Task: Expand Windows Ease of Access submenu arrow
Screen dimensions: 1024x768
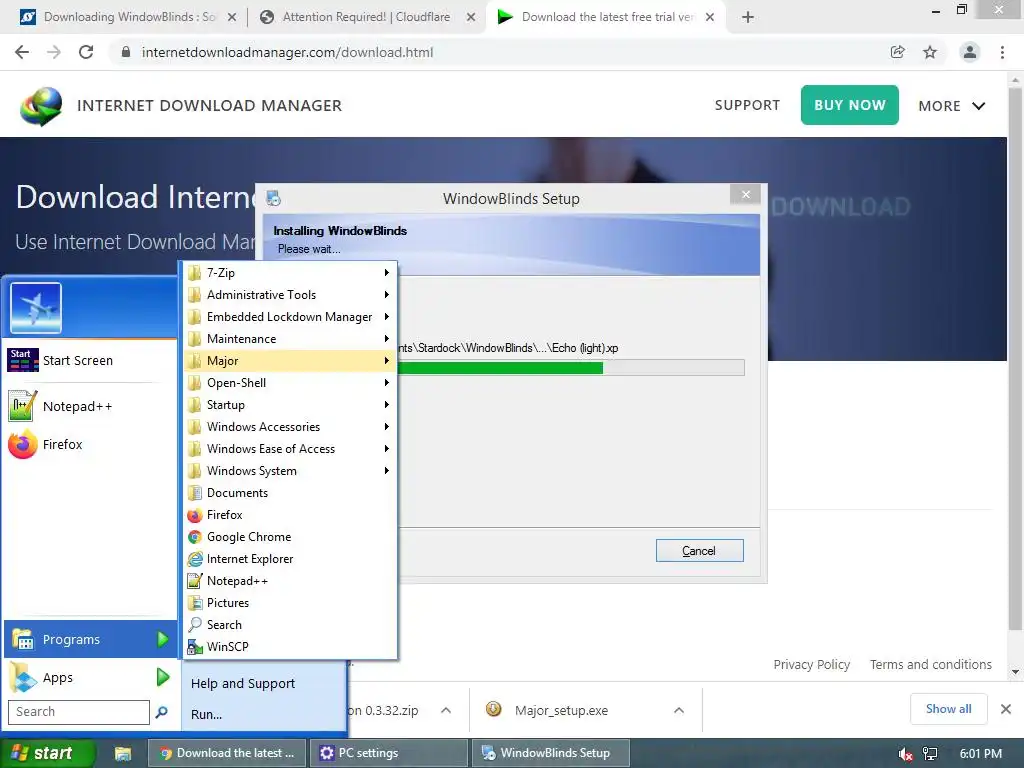Action: coord(387,449)
